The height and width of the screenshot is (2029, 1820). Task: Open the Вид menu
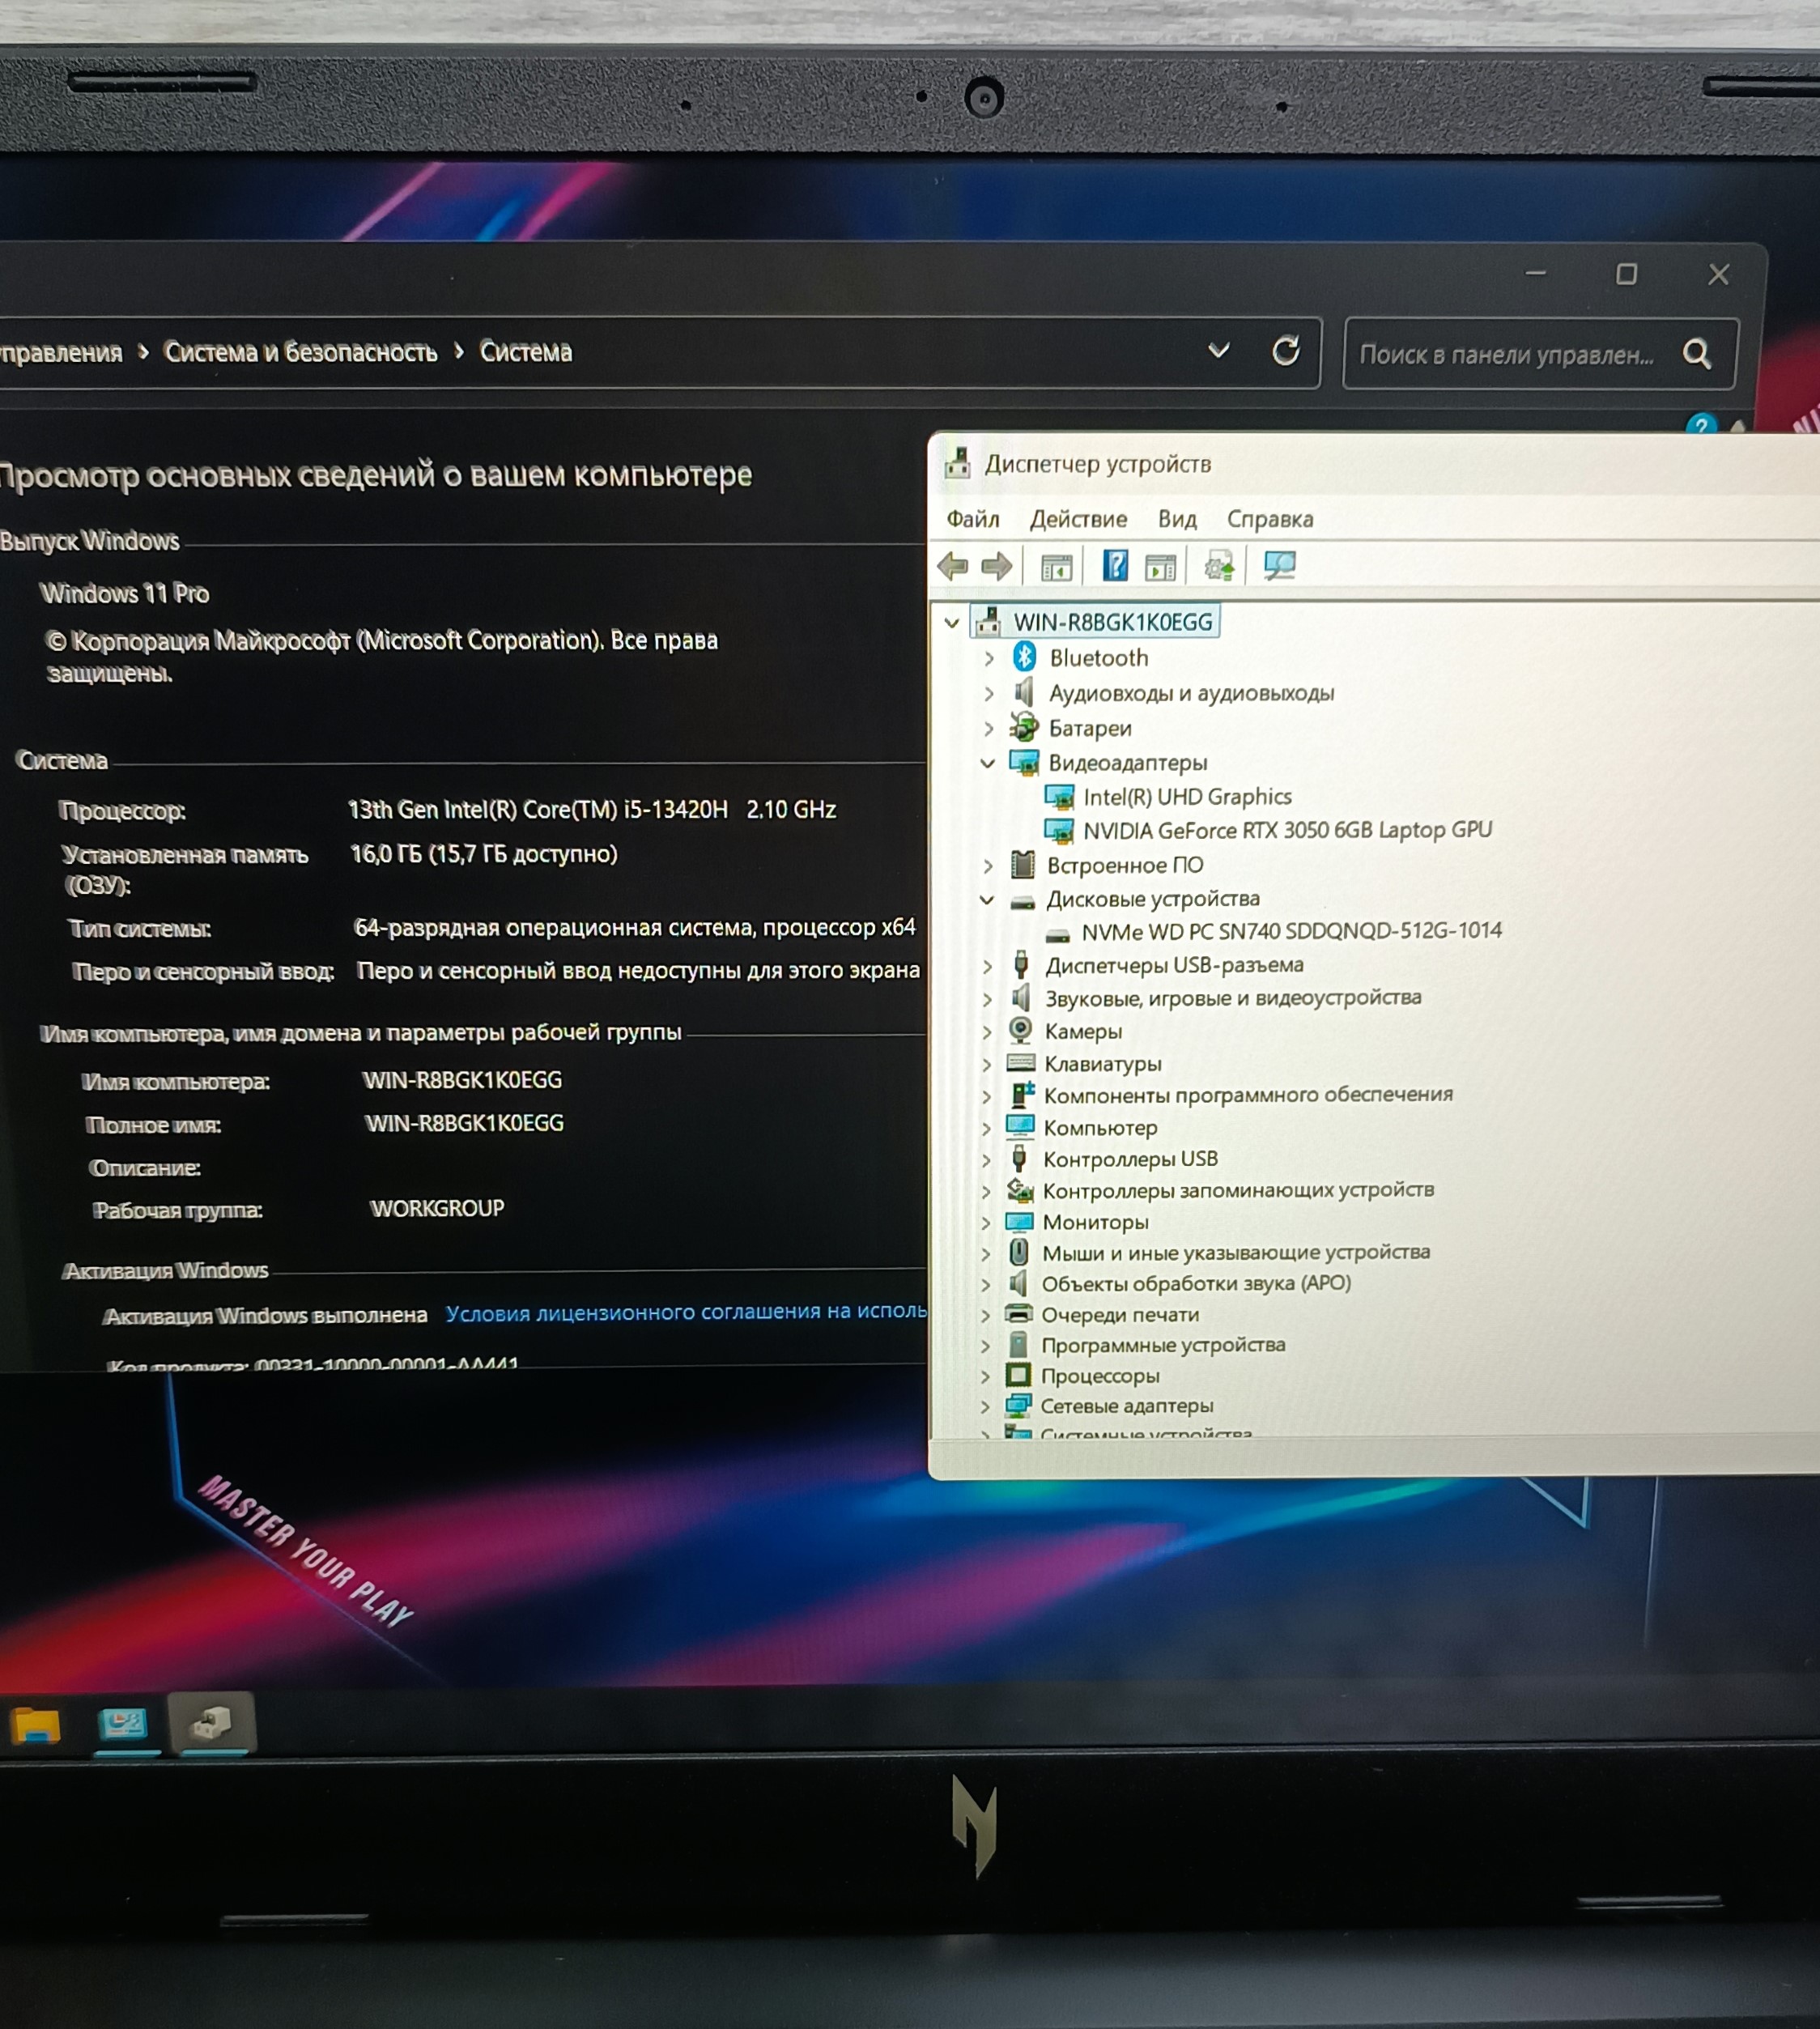[1177, 519]
